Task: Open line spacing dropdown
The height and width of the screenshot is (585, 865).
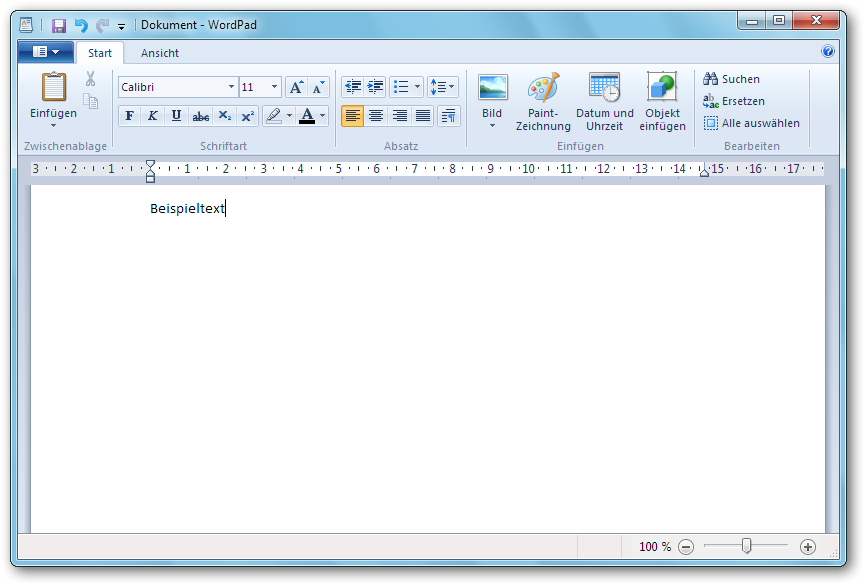Action: (x=442, y=87)
